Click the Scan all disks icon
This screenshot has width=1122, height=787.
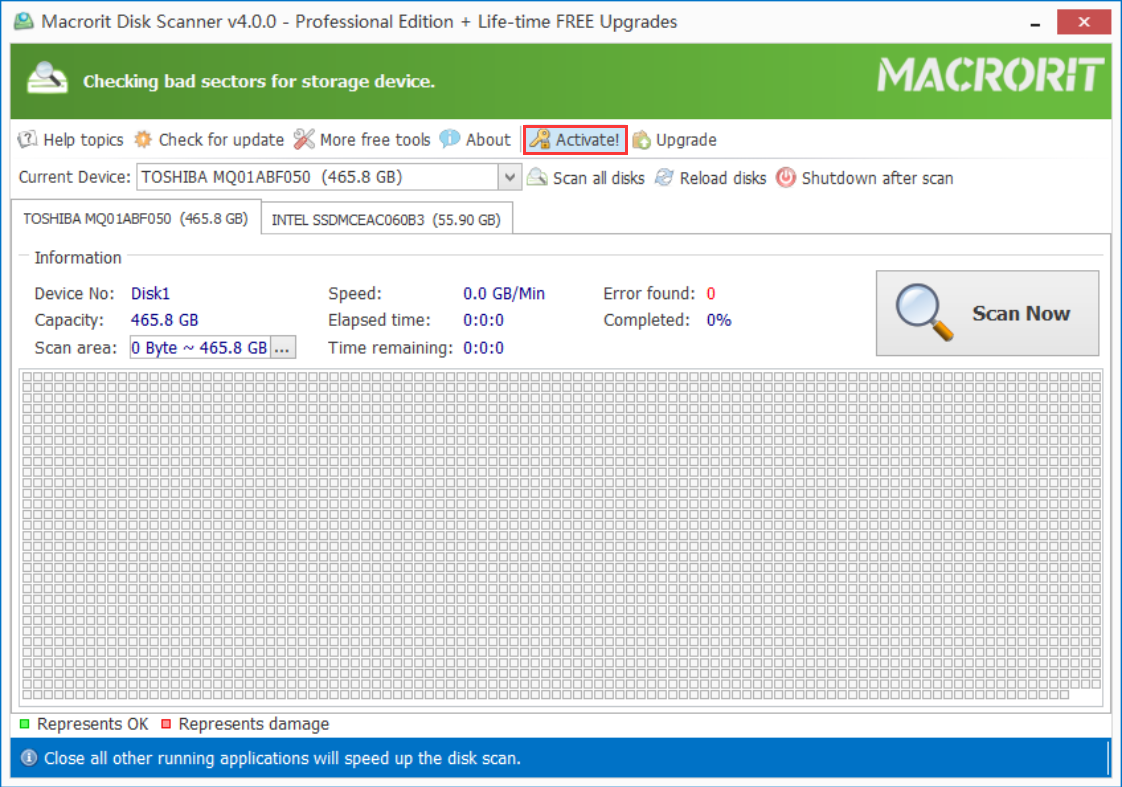click(537, 177)
